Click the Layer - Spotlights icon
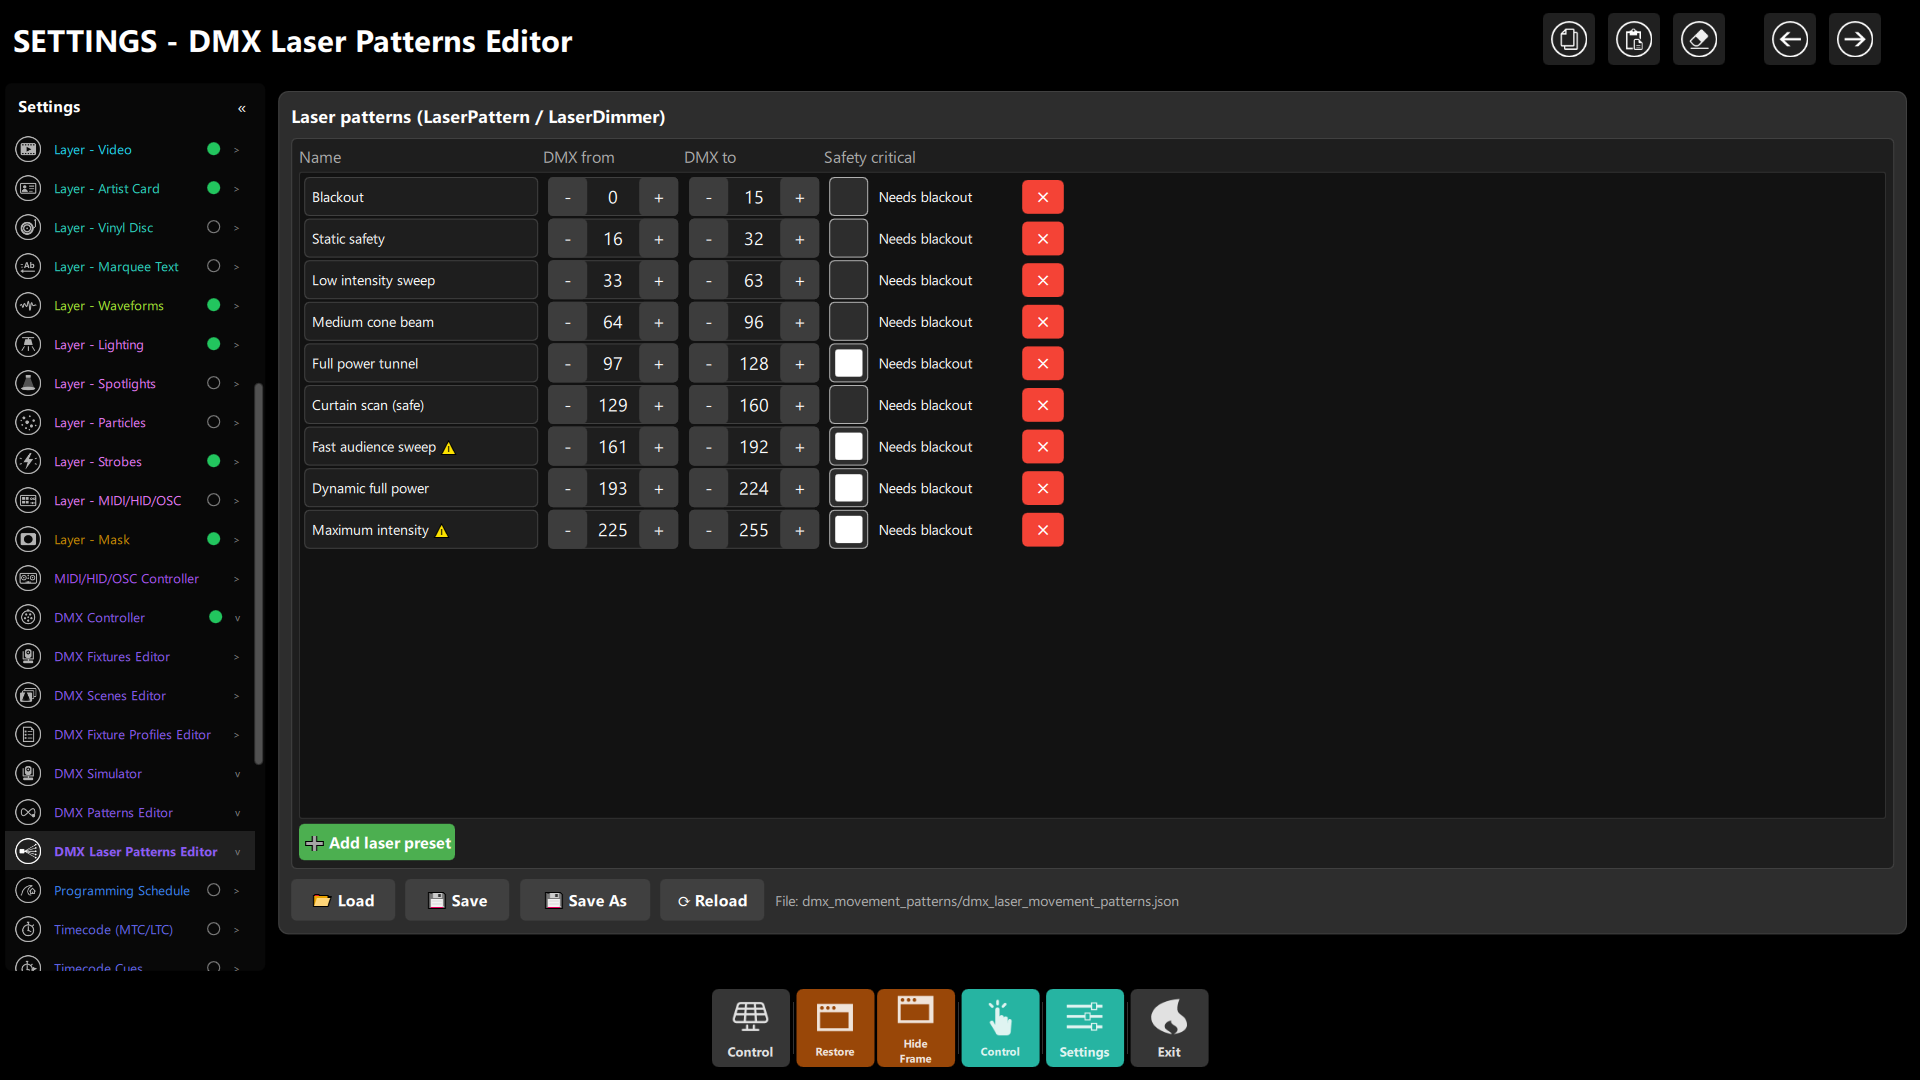 [29, 383]
